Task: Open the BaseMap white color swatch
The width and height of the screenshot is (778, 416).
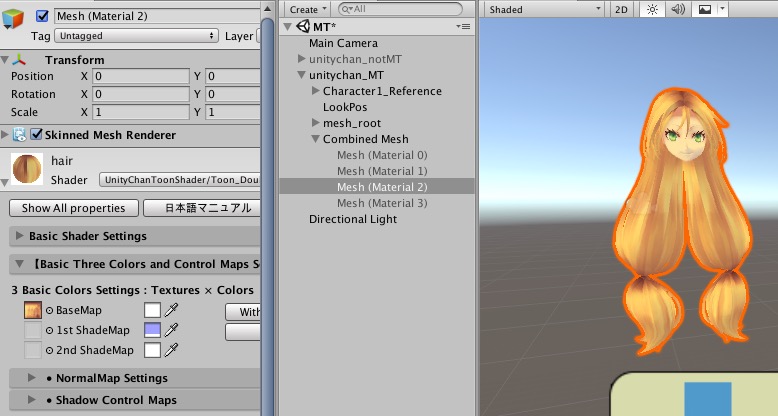Action: pos(152,310)
